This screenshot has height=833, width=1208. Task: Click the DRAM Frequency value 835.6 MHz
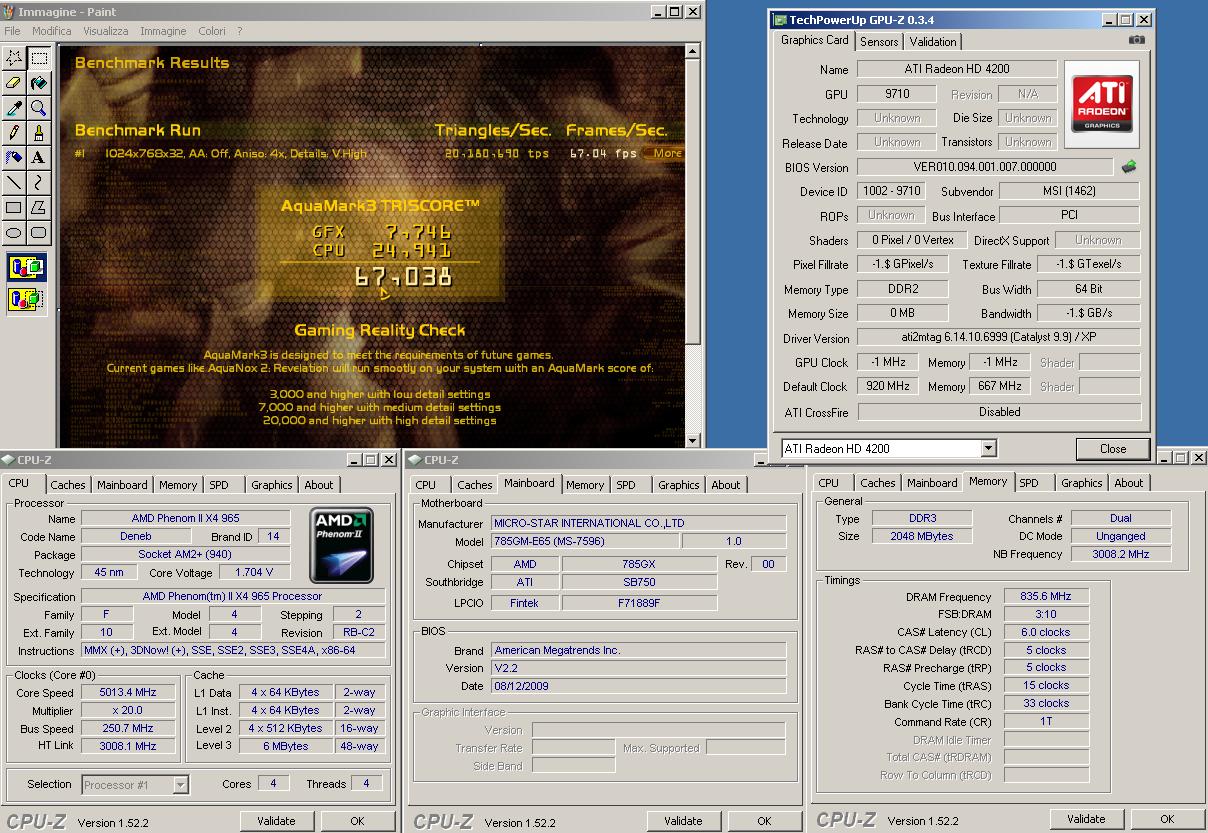tap(1046, 596)
